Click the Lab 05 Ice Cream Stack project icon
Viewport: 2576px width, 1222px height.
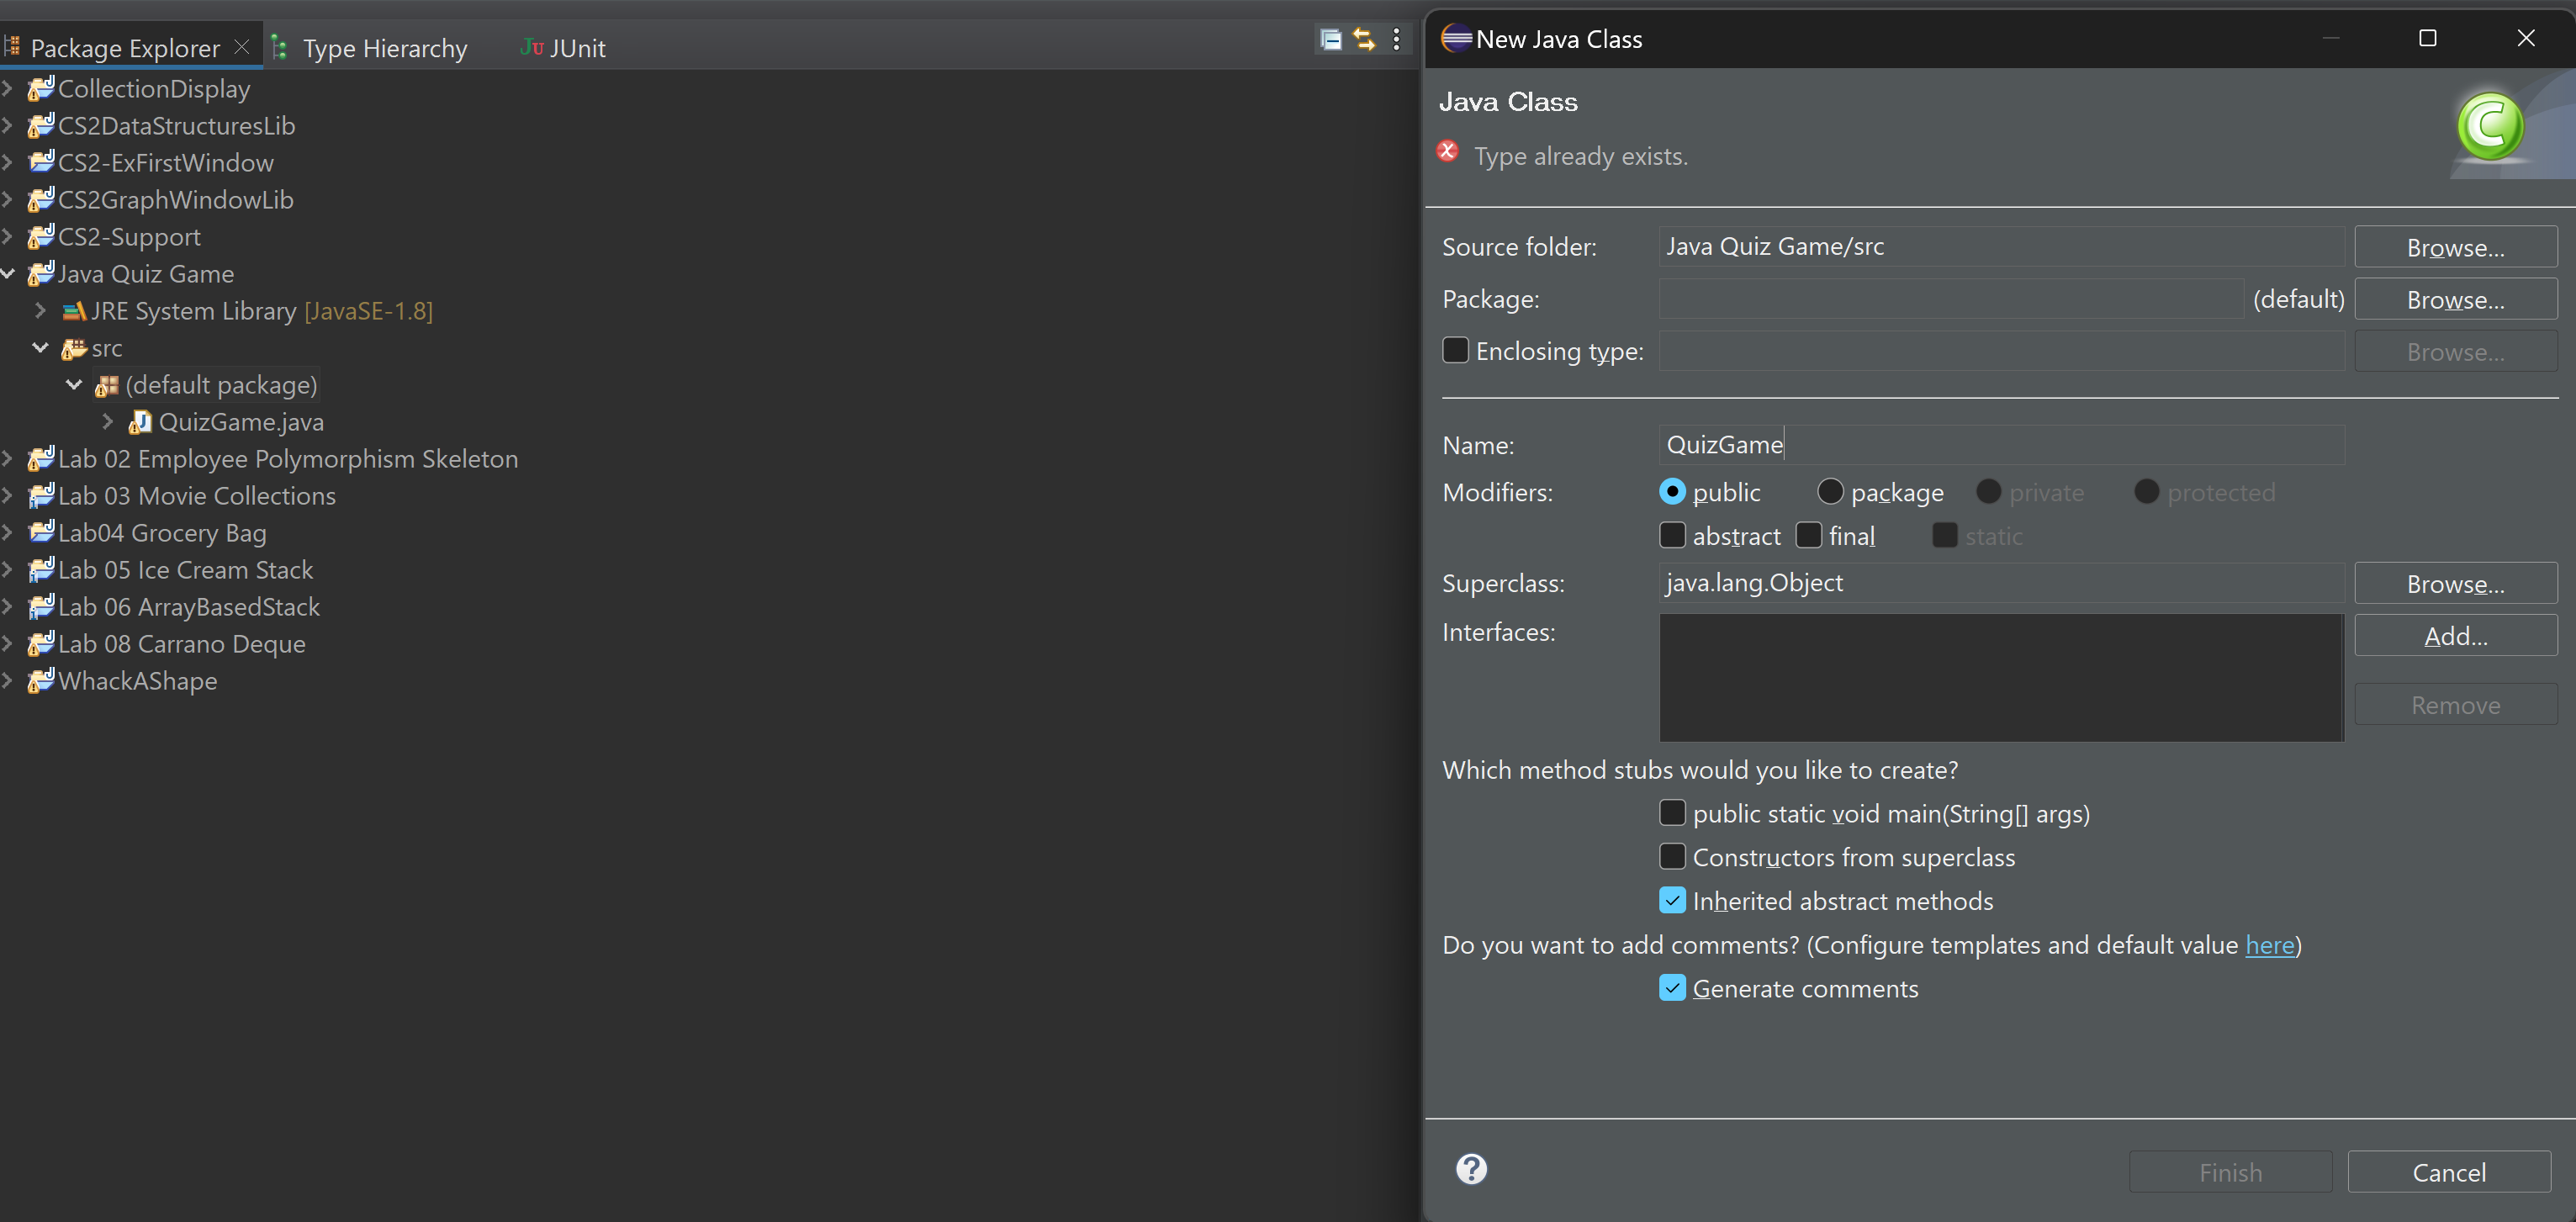coord(41,569)
